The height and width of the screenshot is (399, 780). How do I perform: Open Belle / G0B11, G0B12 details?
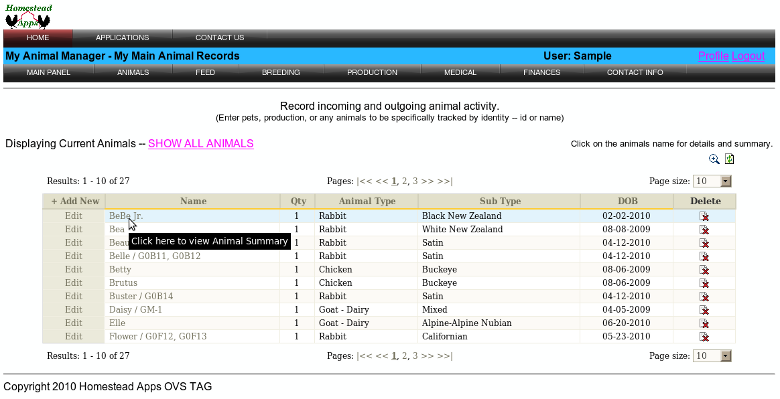tap(155, 256)
